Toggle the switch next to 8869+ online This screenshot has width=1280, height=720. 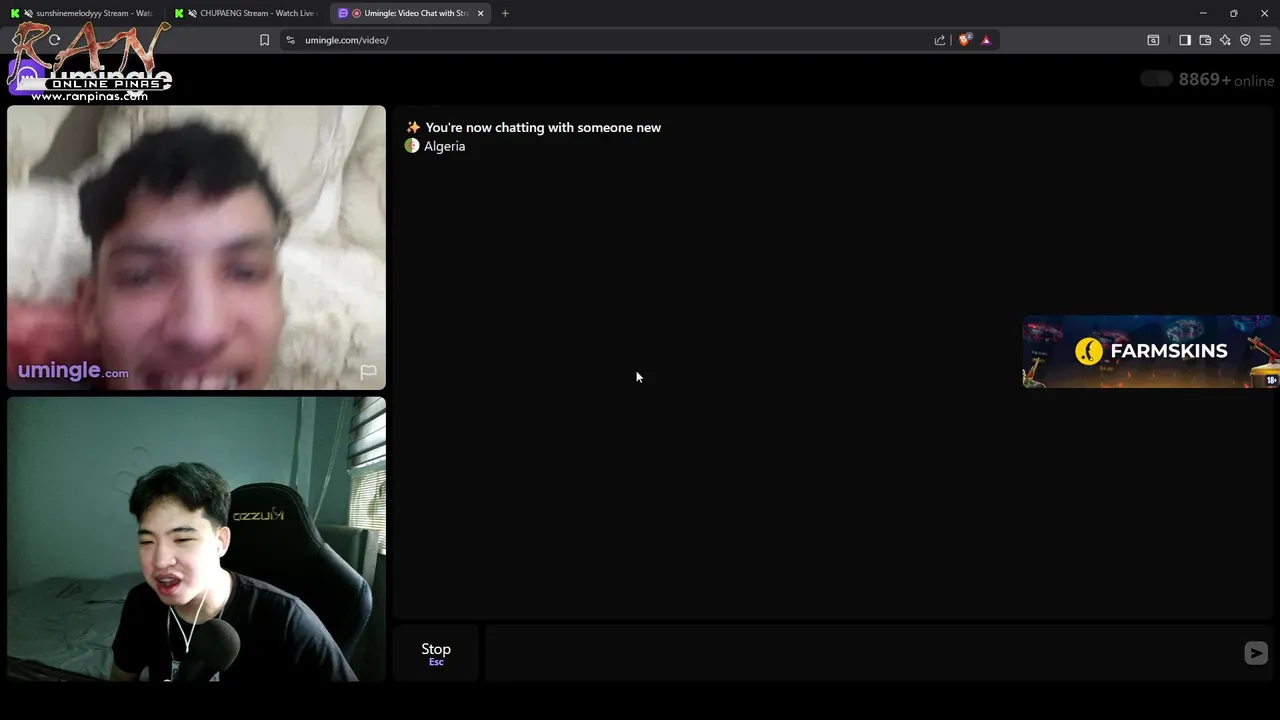point(1156,79)
